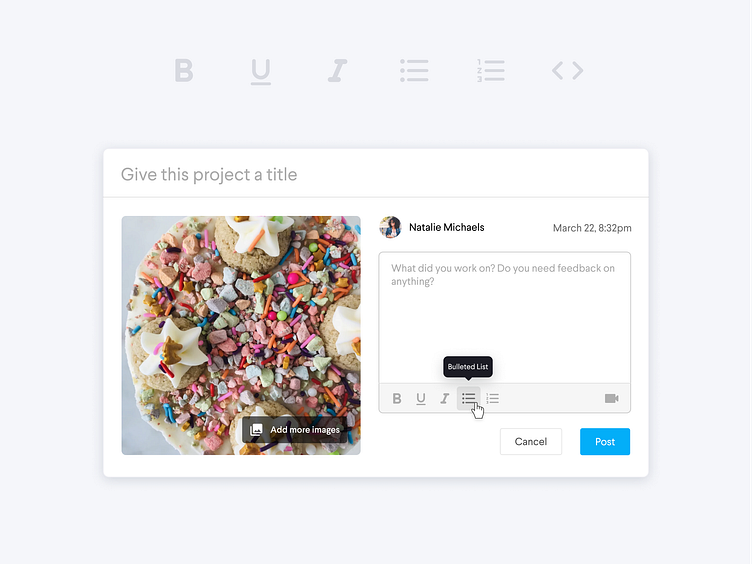The height and width of the screenshot is (564, 752).
Task: Click the Cancel button
Action: (x=530, y=441)
